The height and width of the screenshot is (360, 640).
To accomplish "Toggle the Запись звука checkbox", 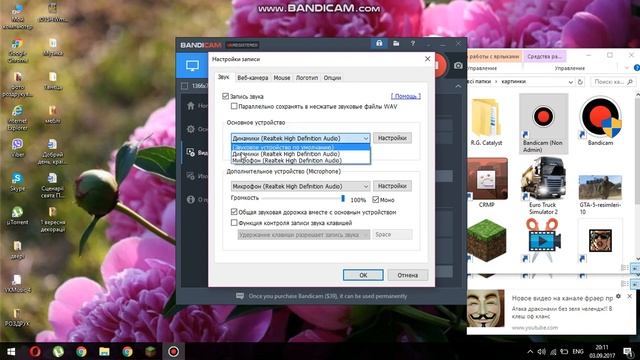I will click(x=225, y=96).
